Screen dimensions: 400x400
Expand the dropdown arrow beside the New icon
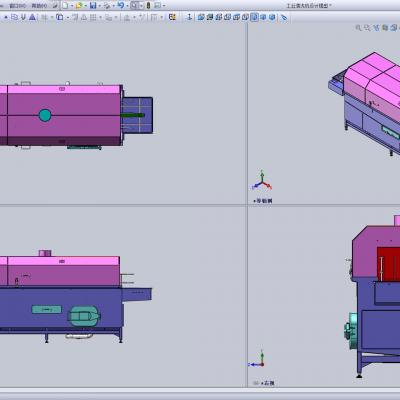click(x=72, y=6)
